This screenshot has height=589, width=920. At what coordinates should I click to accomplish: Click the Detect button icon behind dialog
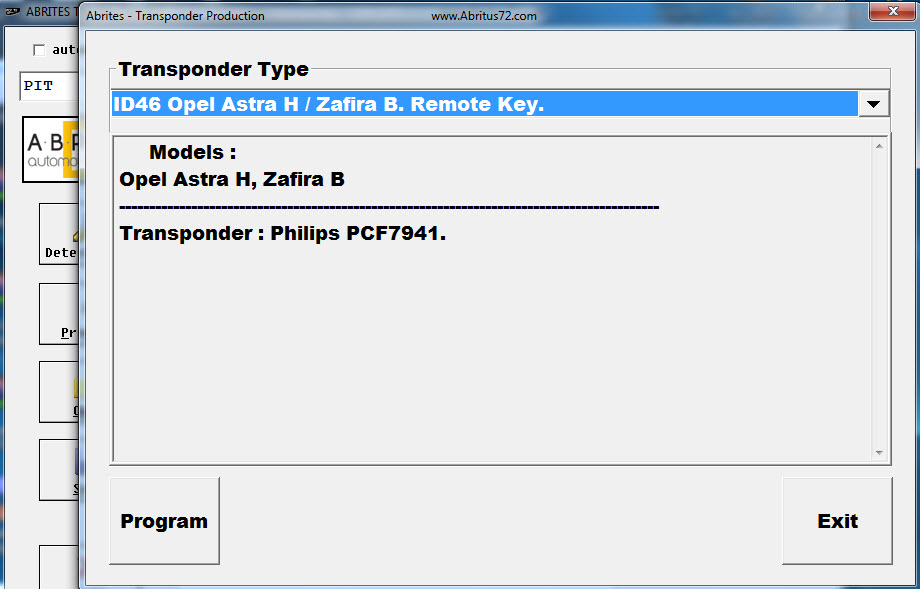coord(59,234)
